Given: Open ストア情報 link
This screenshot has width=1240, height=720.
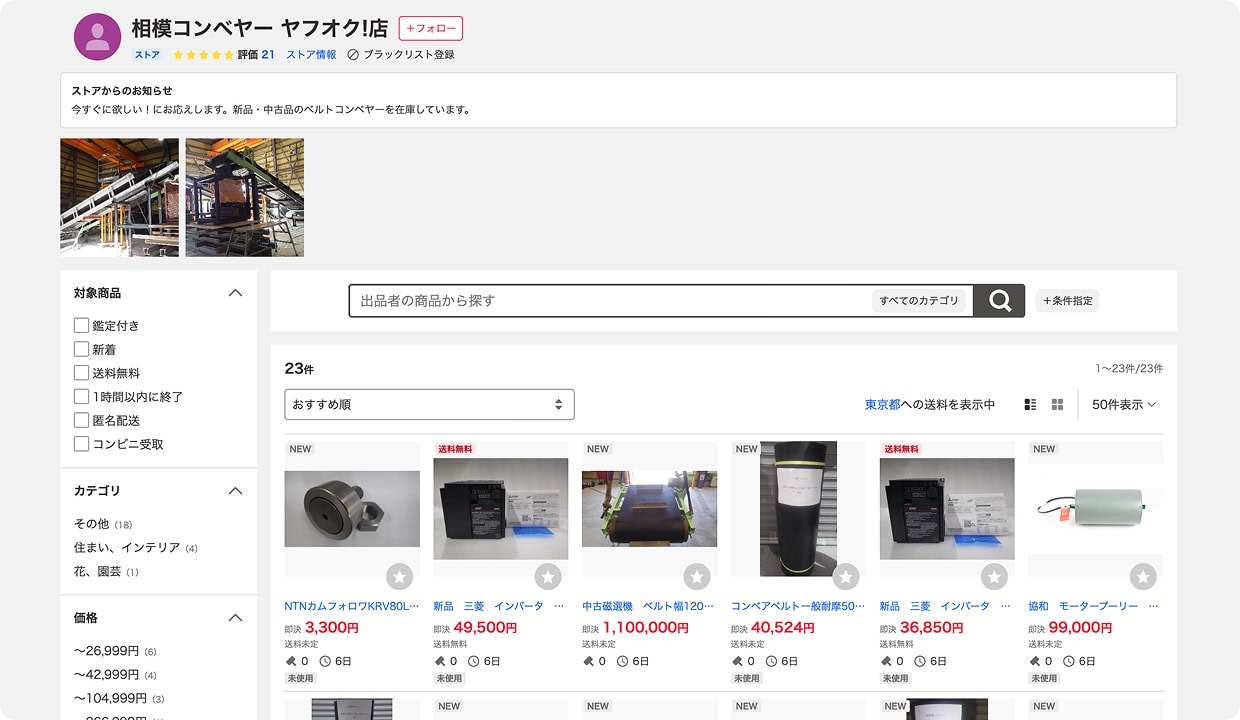Looking at the screenshot, I should pyautogui.click(x=311, y=55).
